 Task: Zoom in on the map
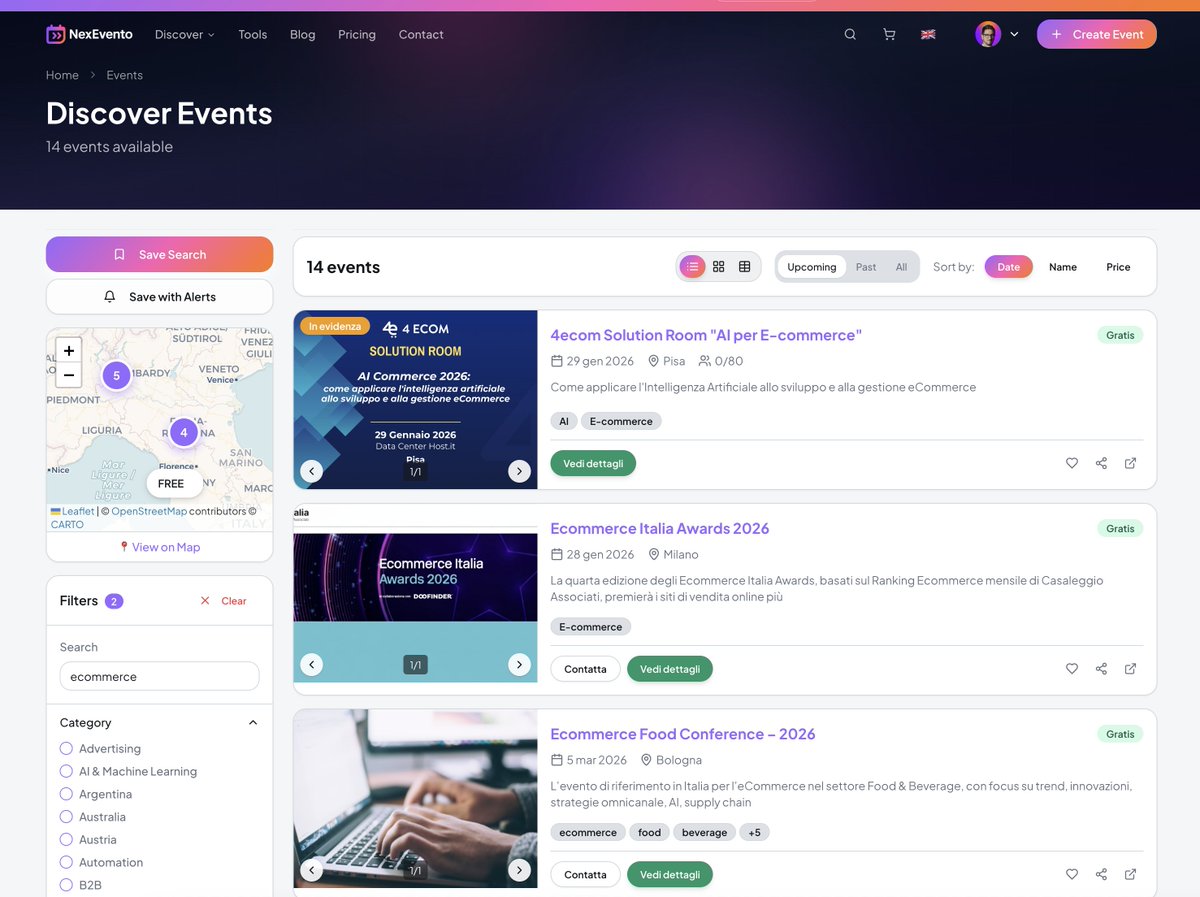tap(68, 351)
